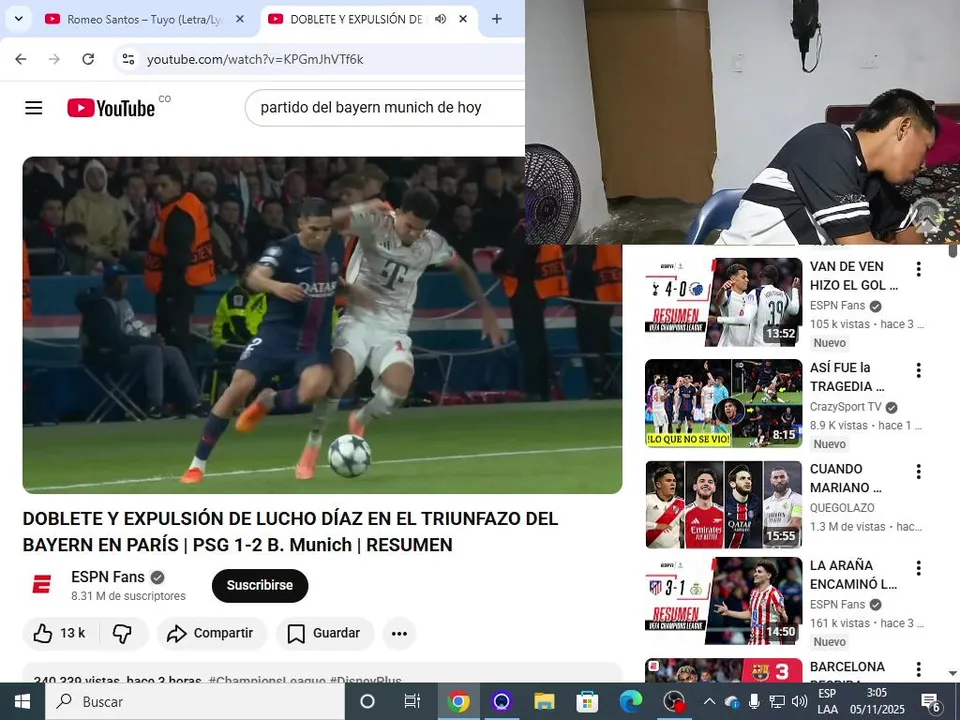This screenshot has height=720, width=960.
Task: Close the Romeo Santos Tuyo tab
Action: 240,19
